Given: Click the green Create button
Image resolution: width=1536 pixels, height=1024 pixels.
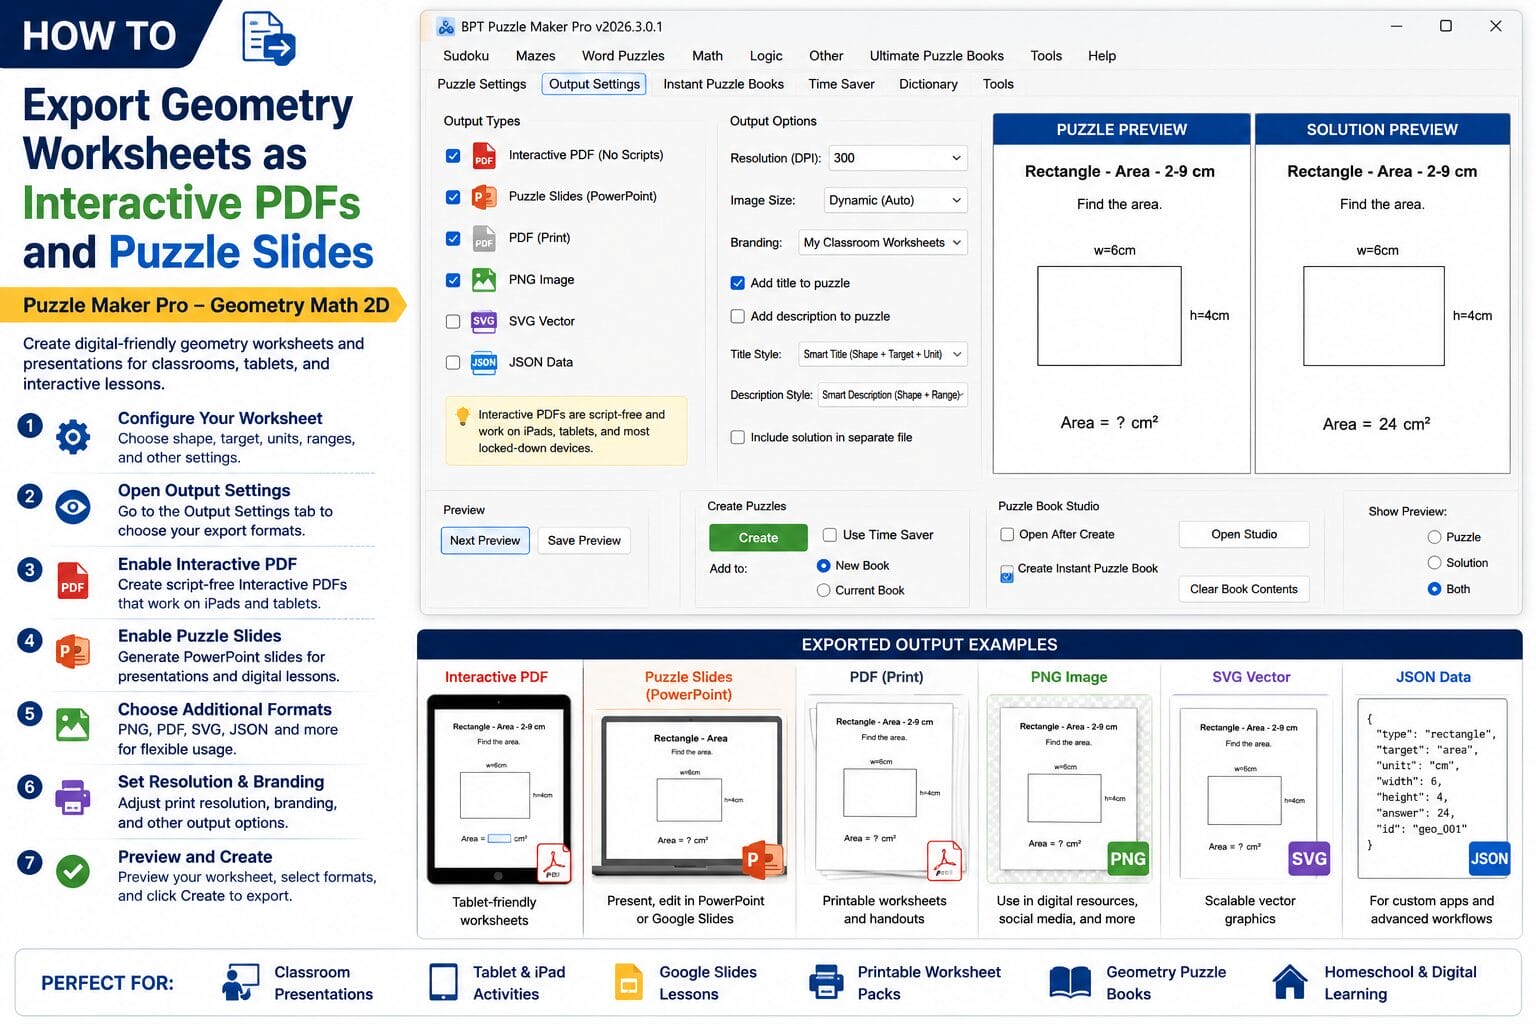Looking at the screenshot, I should (758, 538).
